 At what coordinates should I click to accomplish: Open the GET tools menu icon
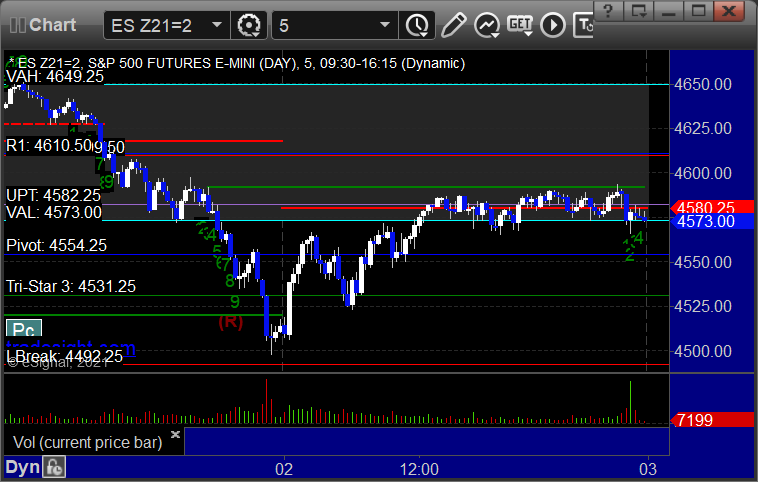coord(520,25)
